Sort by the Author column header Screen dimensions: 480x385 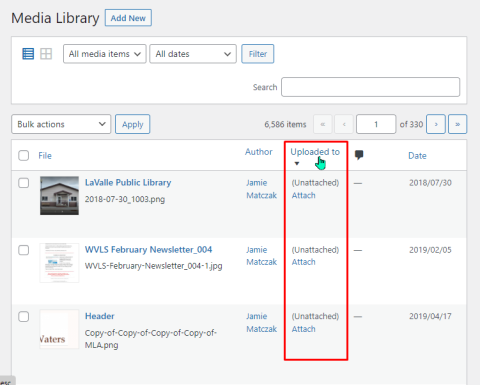point(259,152)
